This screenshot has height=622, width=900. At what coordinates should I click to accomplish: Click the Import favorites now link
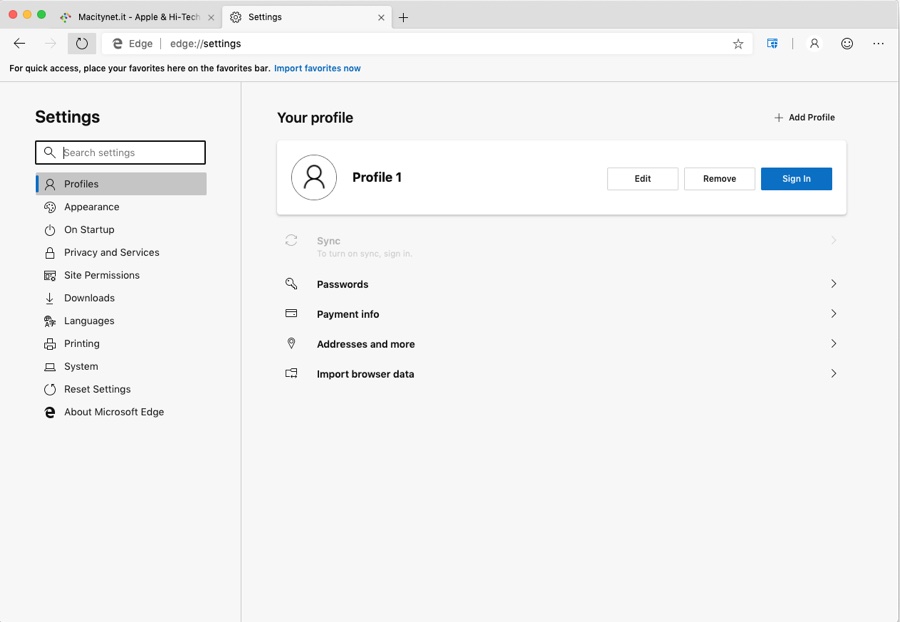(317, 69)
